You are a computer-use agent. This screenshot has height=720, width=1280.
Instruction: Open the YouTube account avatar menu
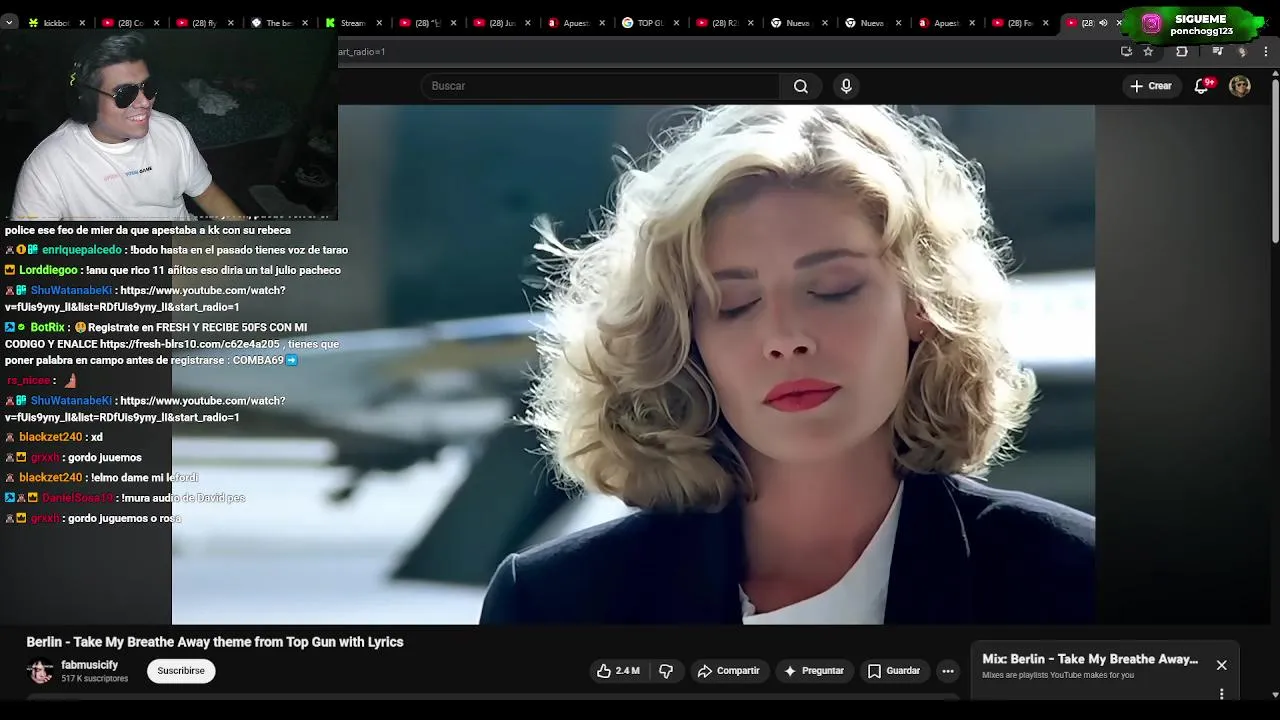[x=1240, y=86]
